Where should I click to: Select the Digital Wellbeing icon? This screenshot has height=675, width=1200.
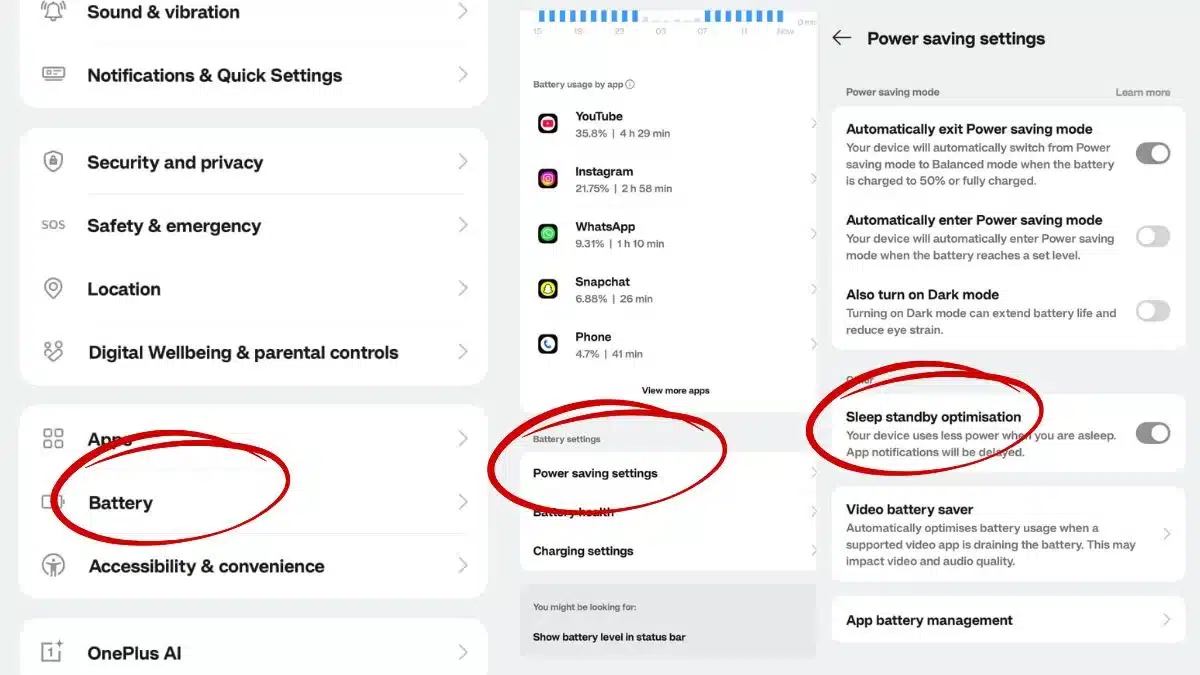(52, 352)
